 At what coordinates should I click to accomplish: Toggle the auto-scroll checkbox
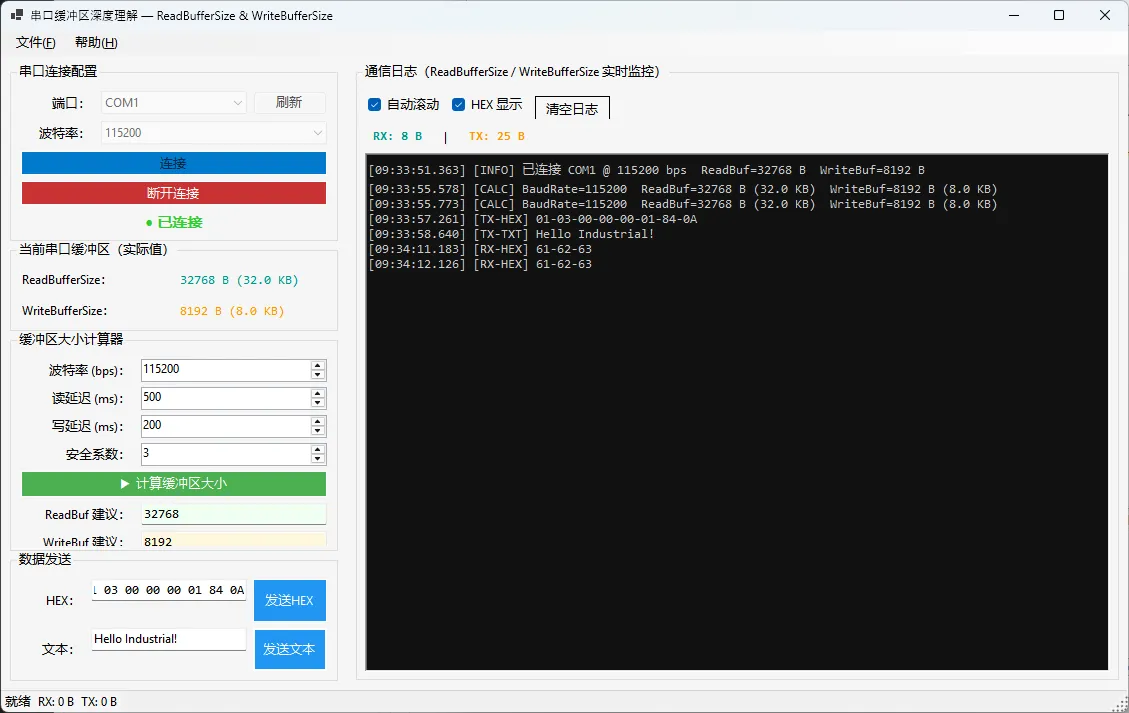click(x=375, y=105)
